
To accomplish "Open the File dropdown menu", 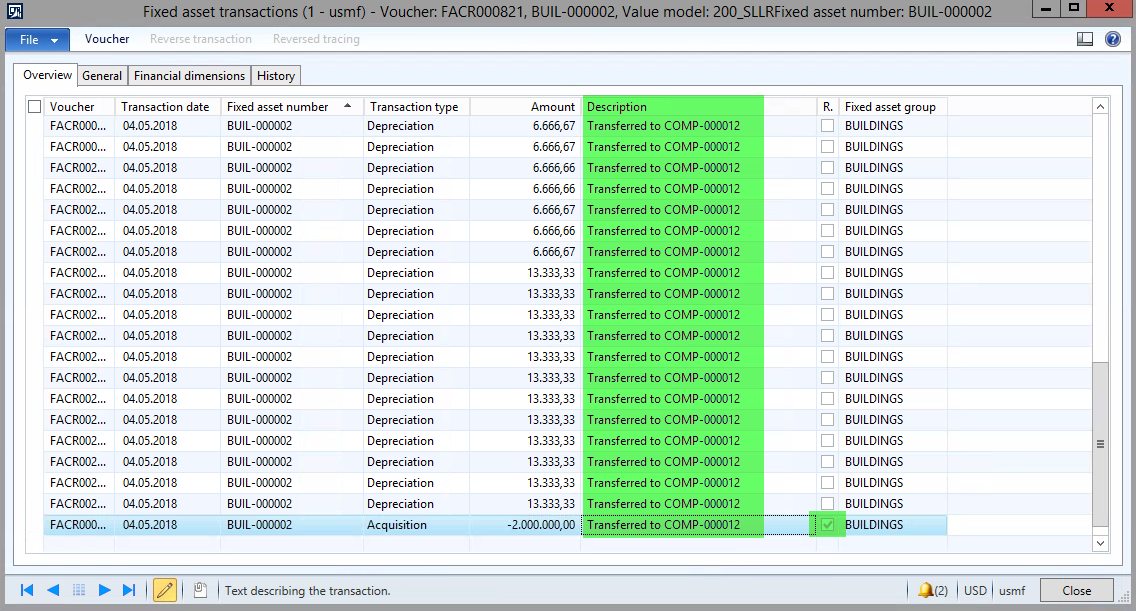I will point(37,39).
